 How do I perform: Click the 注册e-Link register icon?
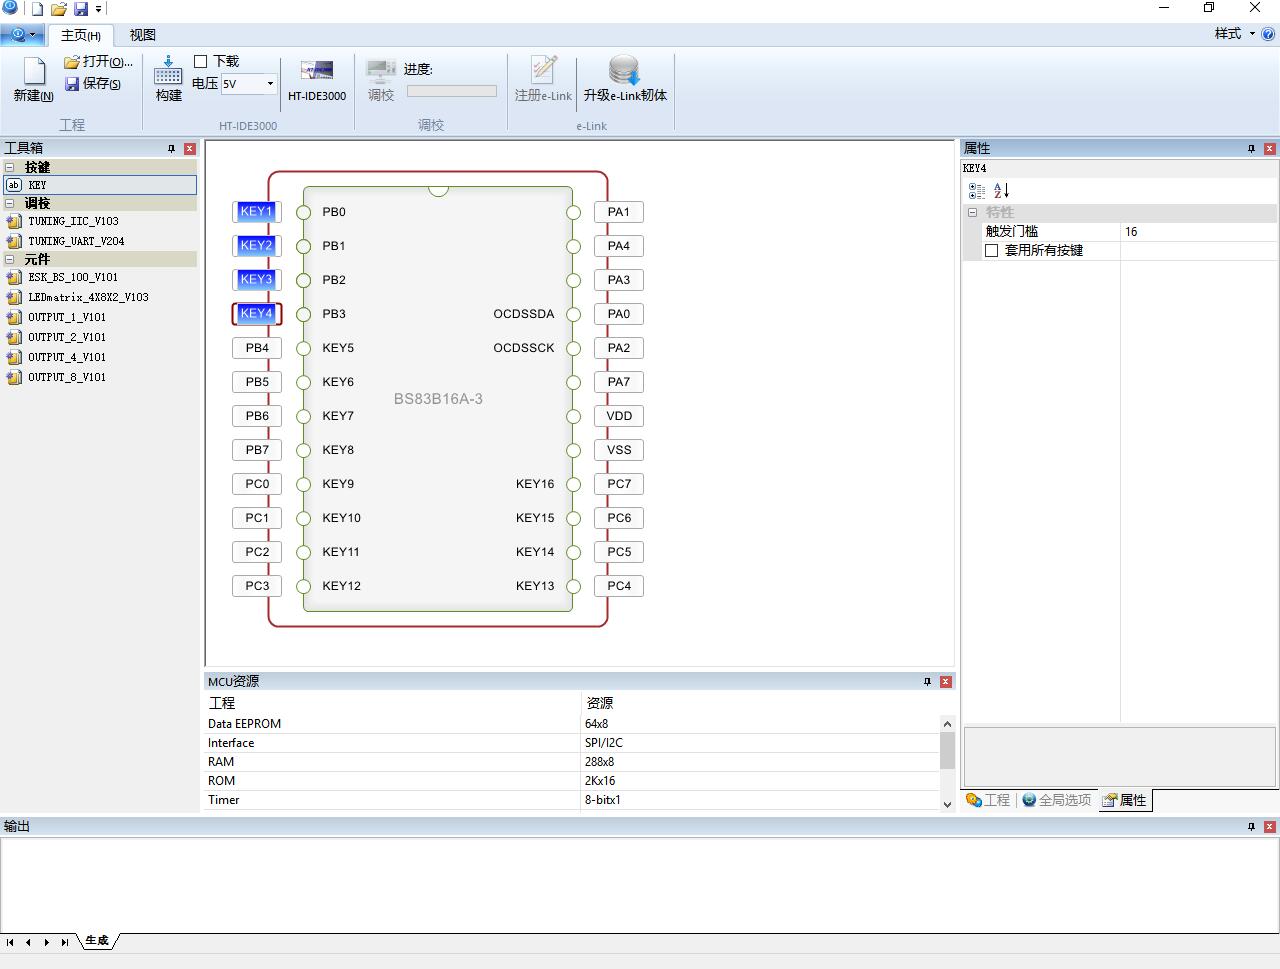[x=543, y=79]
